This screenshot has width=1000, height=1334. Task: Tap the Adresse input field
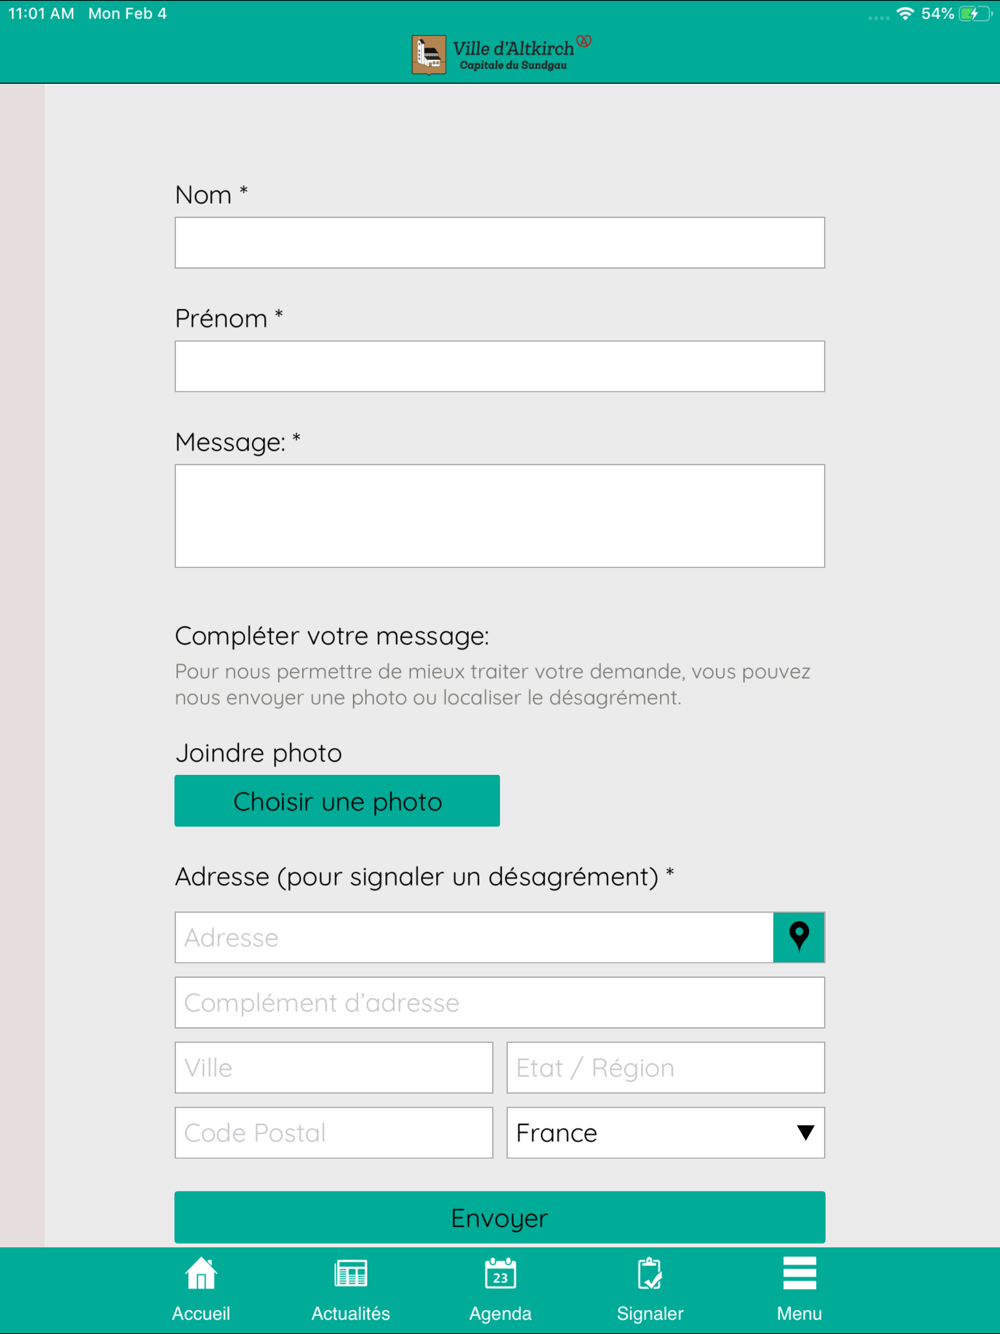pos(474,937)
